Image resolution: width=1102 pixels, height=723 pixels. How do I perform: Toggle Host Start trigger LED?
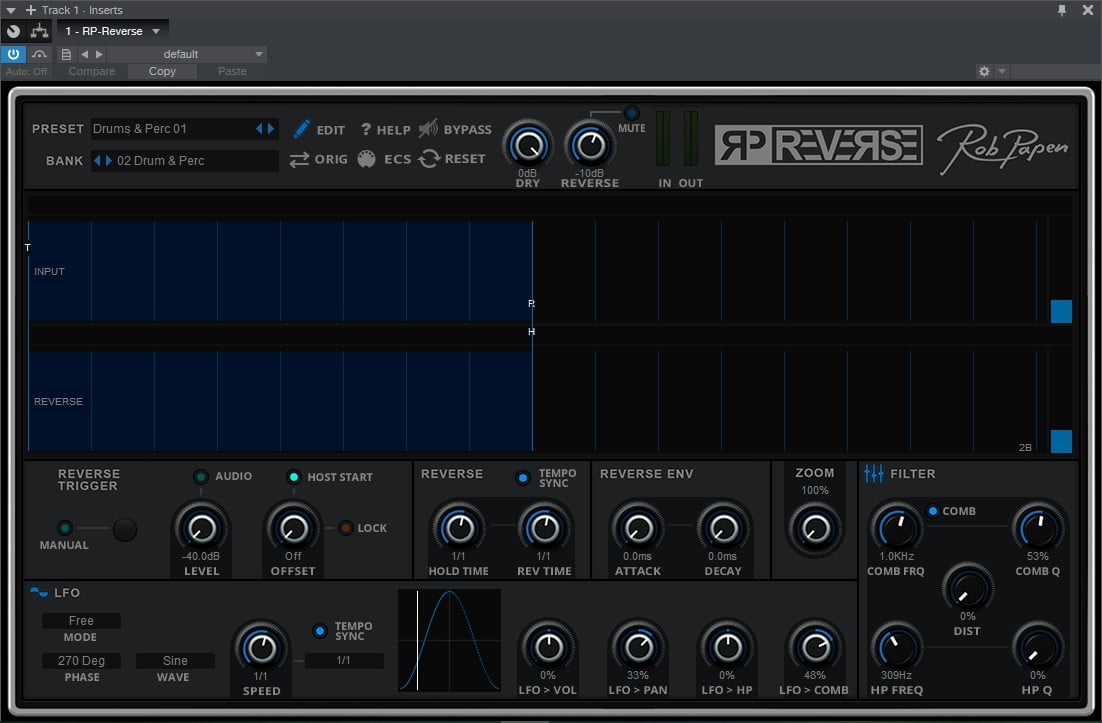(x=294, y=477)
